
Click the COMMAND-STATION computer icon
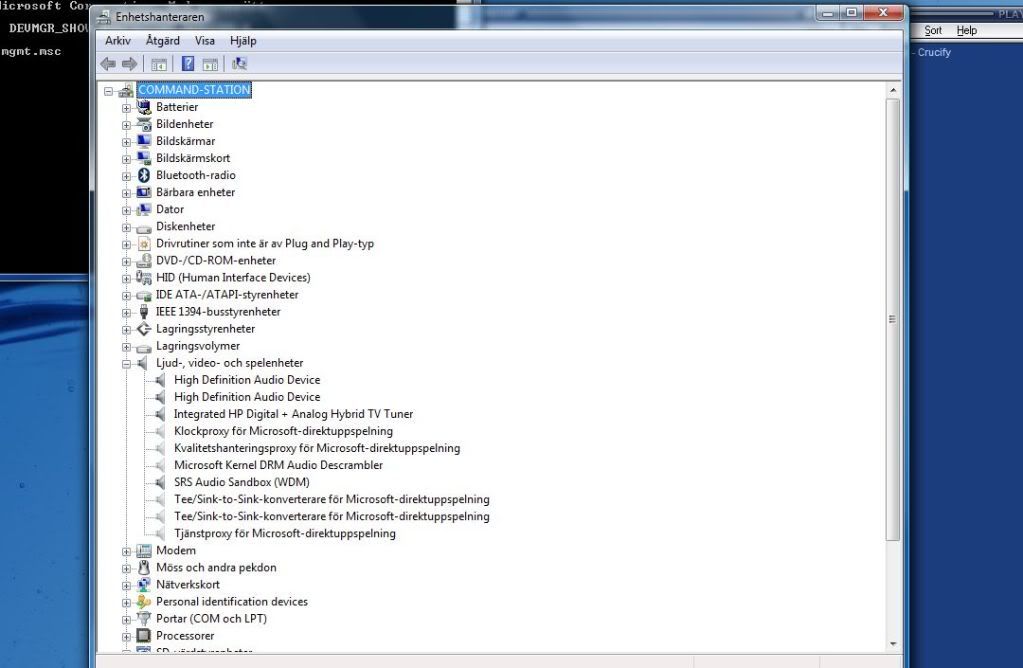tap(126, 91)
